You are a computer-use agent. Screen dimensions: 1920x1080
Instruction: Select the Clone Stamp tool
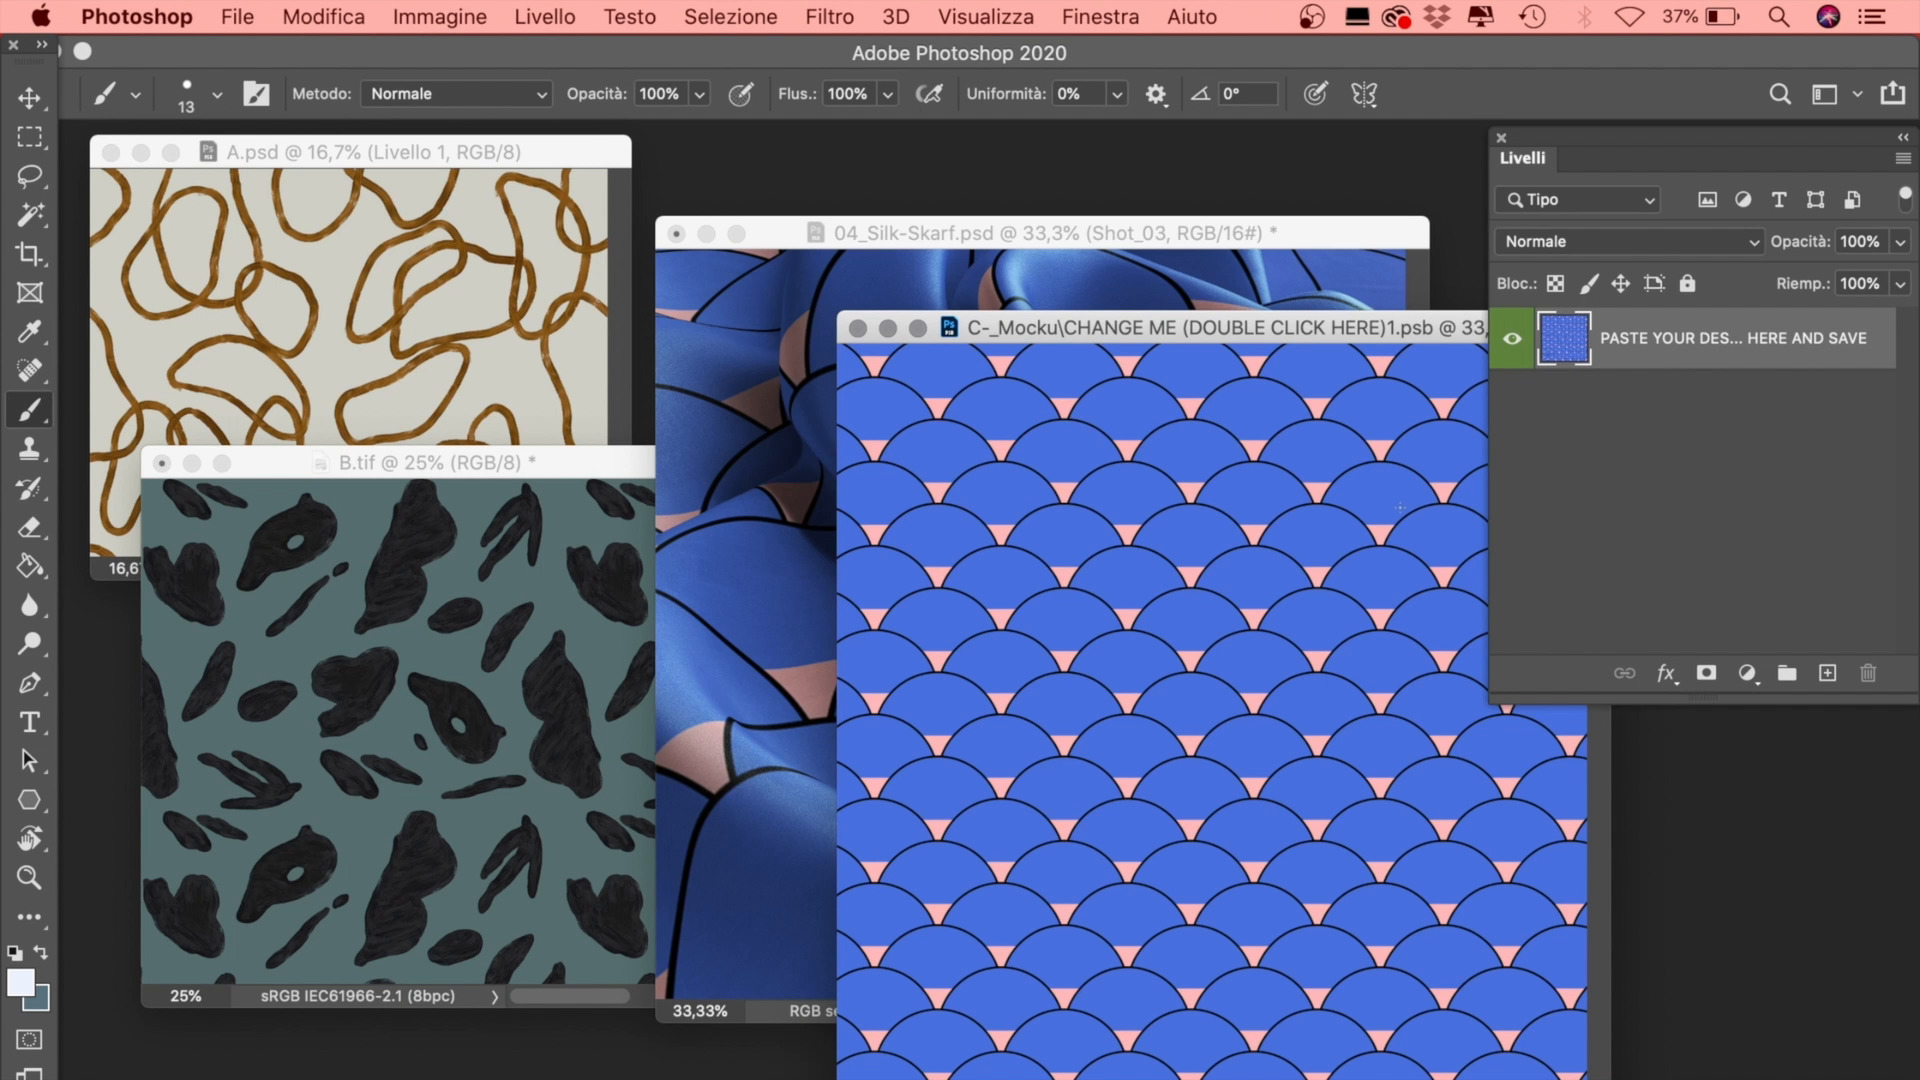(29, 449)
